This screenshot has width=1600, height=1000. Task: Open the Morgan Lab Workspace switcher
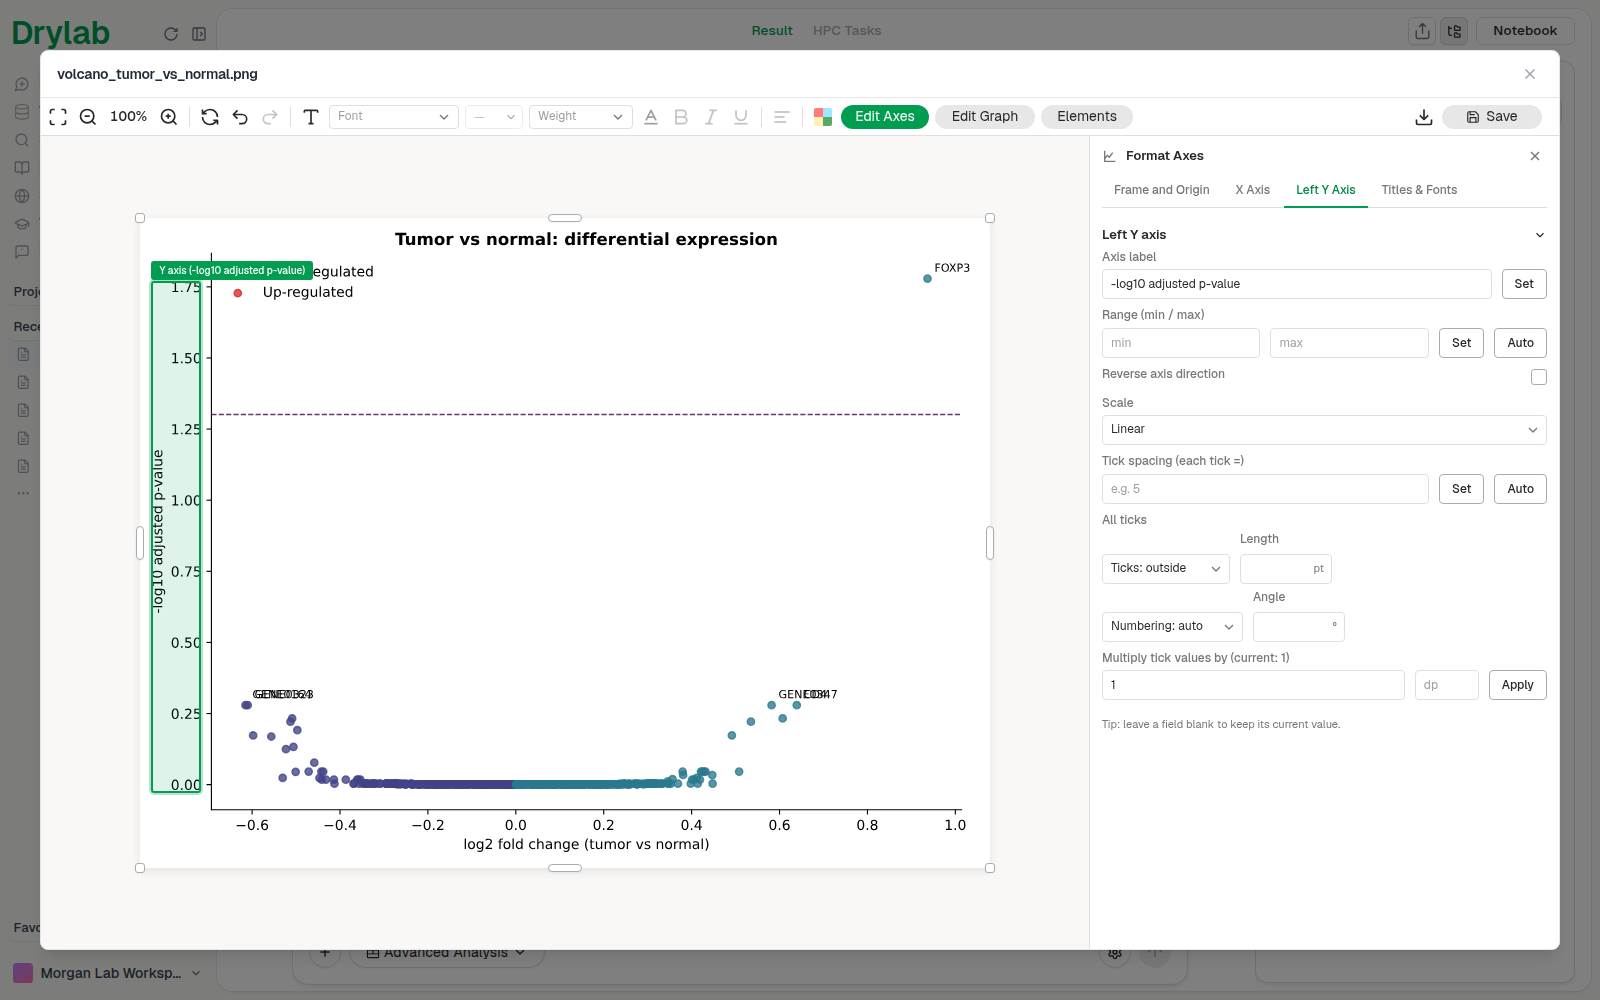[107, 973]
